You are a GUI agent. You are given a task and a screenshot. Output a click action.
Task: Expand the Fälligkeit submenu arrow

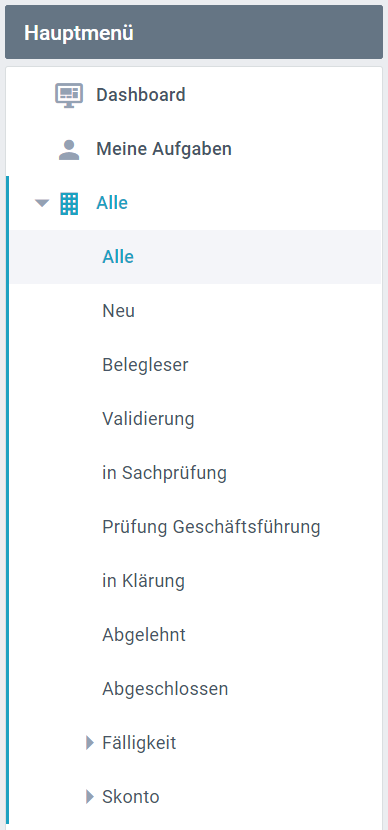(90, 743)
